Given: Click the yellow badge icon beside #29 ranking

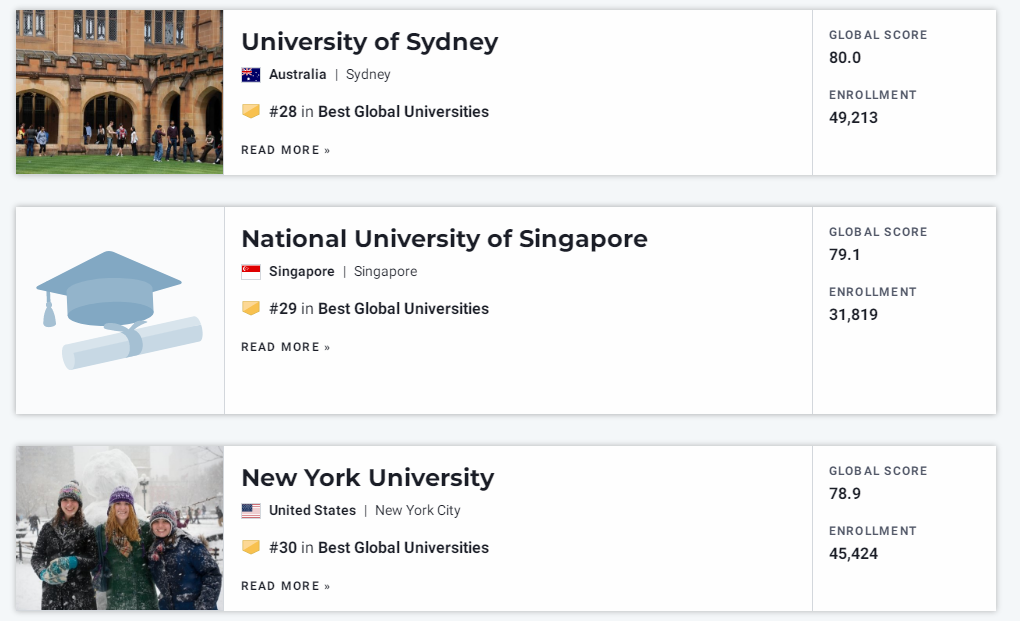Looking at the screenshot, I should pyautogui.click(x=250, y=308).
